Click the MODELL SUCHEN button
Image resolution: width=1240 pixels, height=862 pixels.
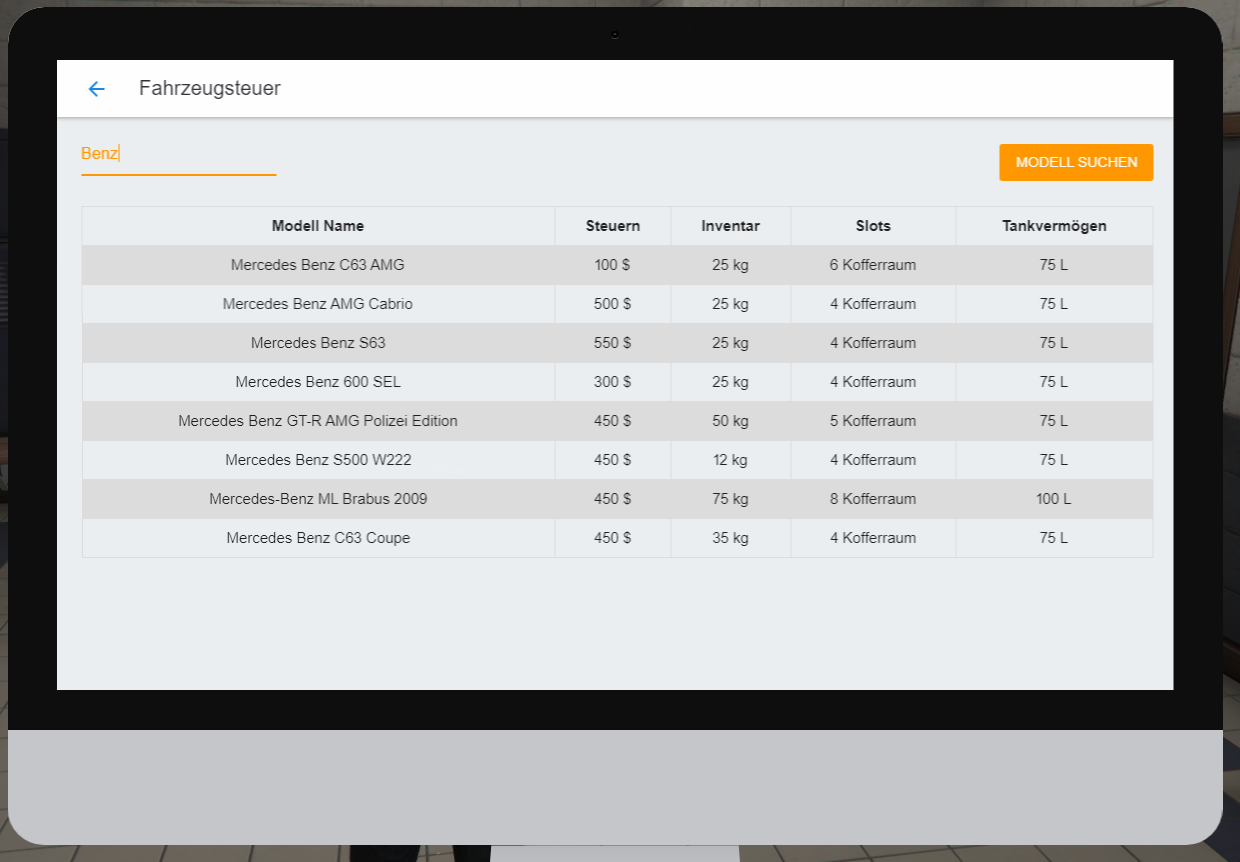click(1076, 162)
